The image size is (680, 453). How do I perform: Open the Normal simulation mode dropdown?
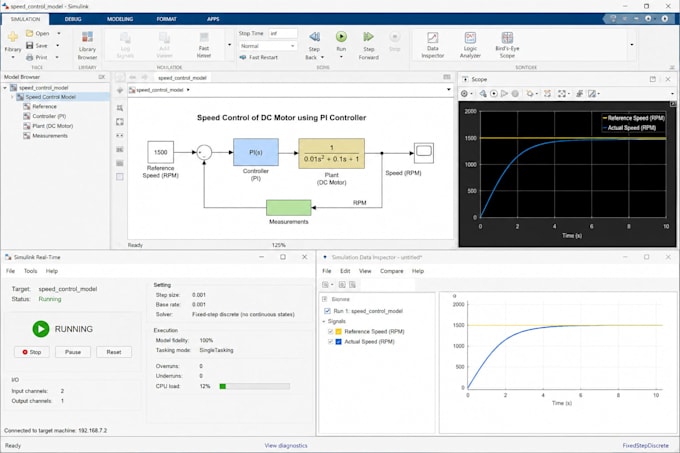[268, 46]
